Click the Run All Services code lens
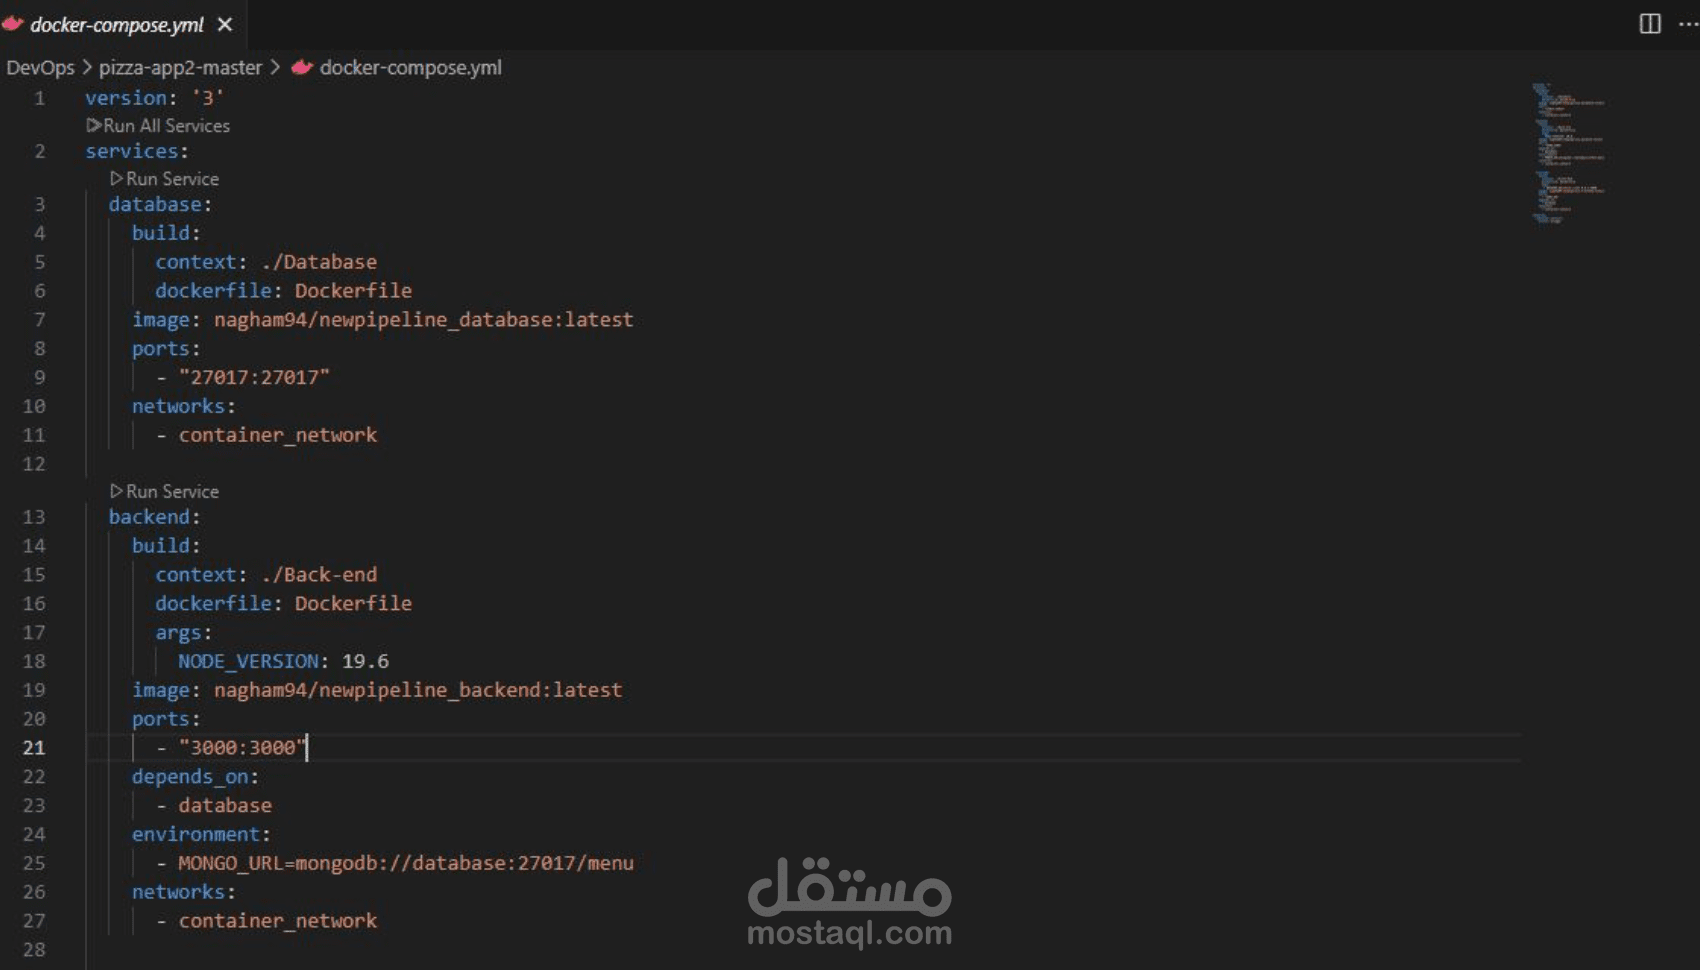 click(166, 125)
